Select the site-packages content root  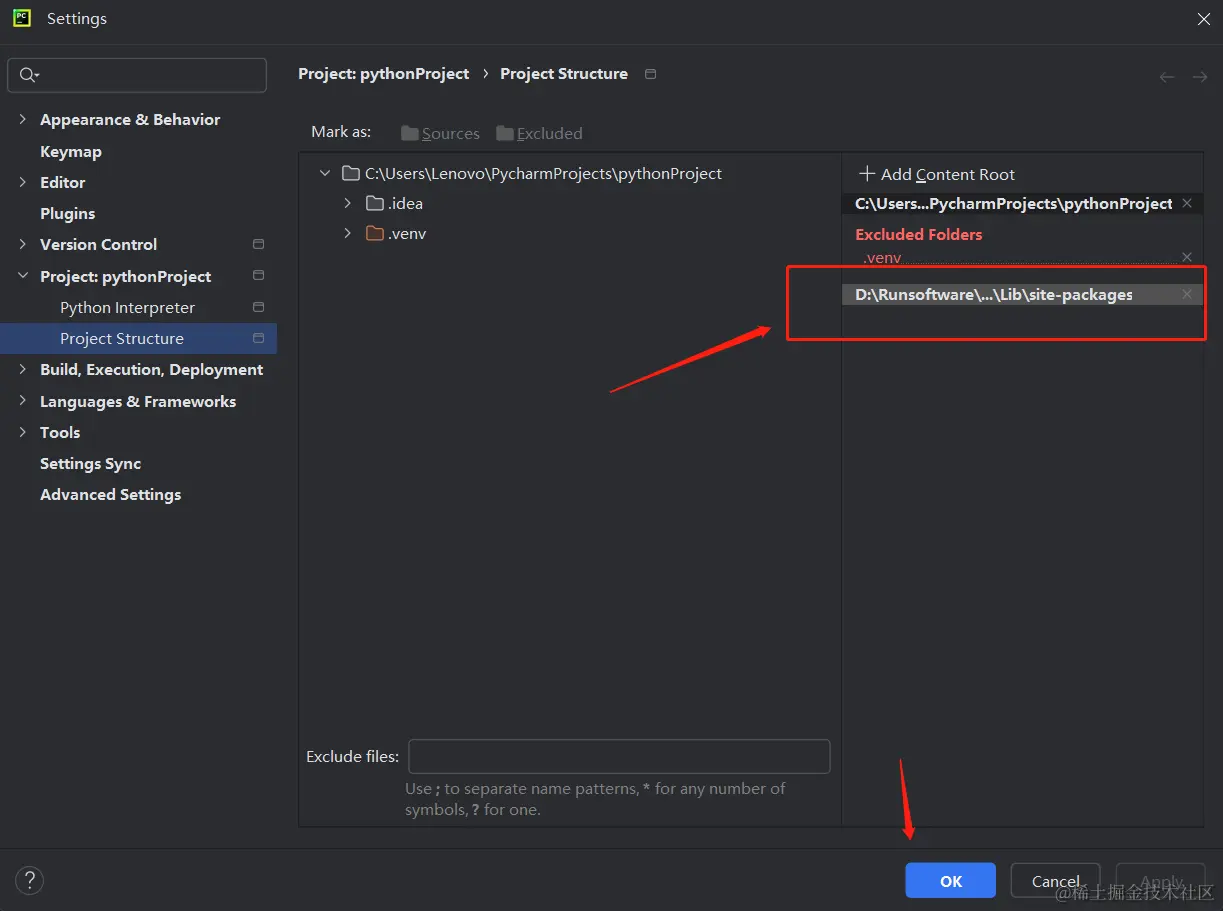(x=994, y=294)
